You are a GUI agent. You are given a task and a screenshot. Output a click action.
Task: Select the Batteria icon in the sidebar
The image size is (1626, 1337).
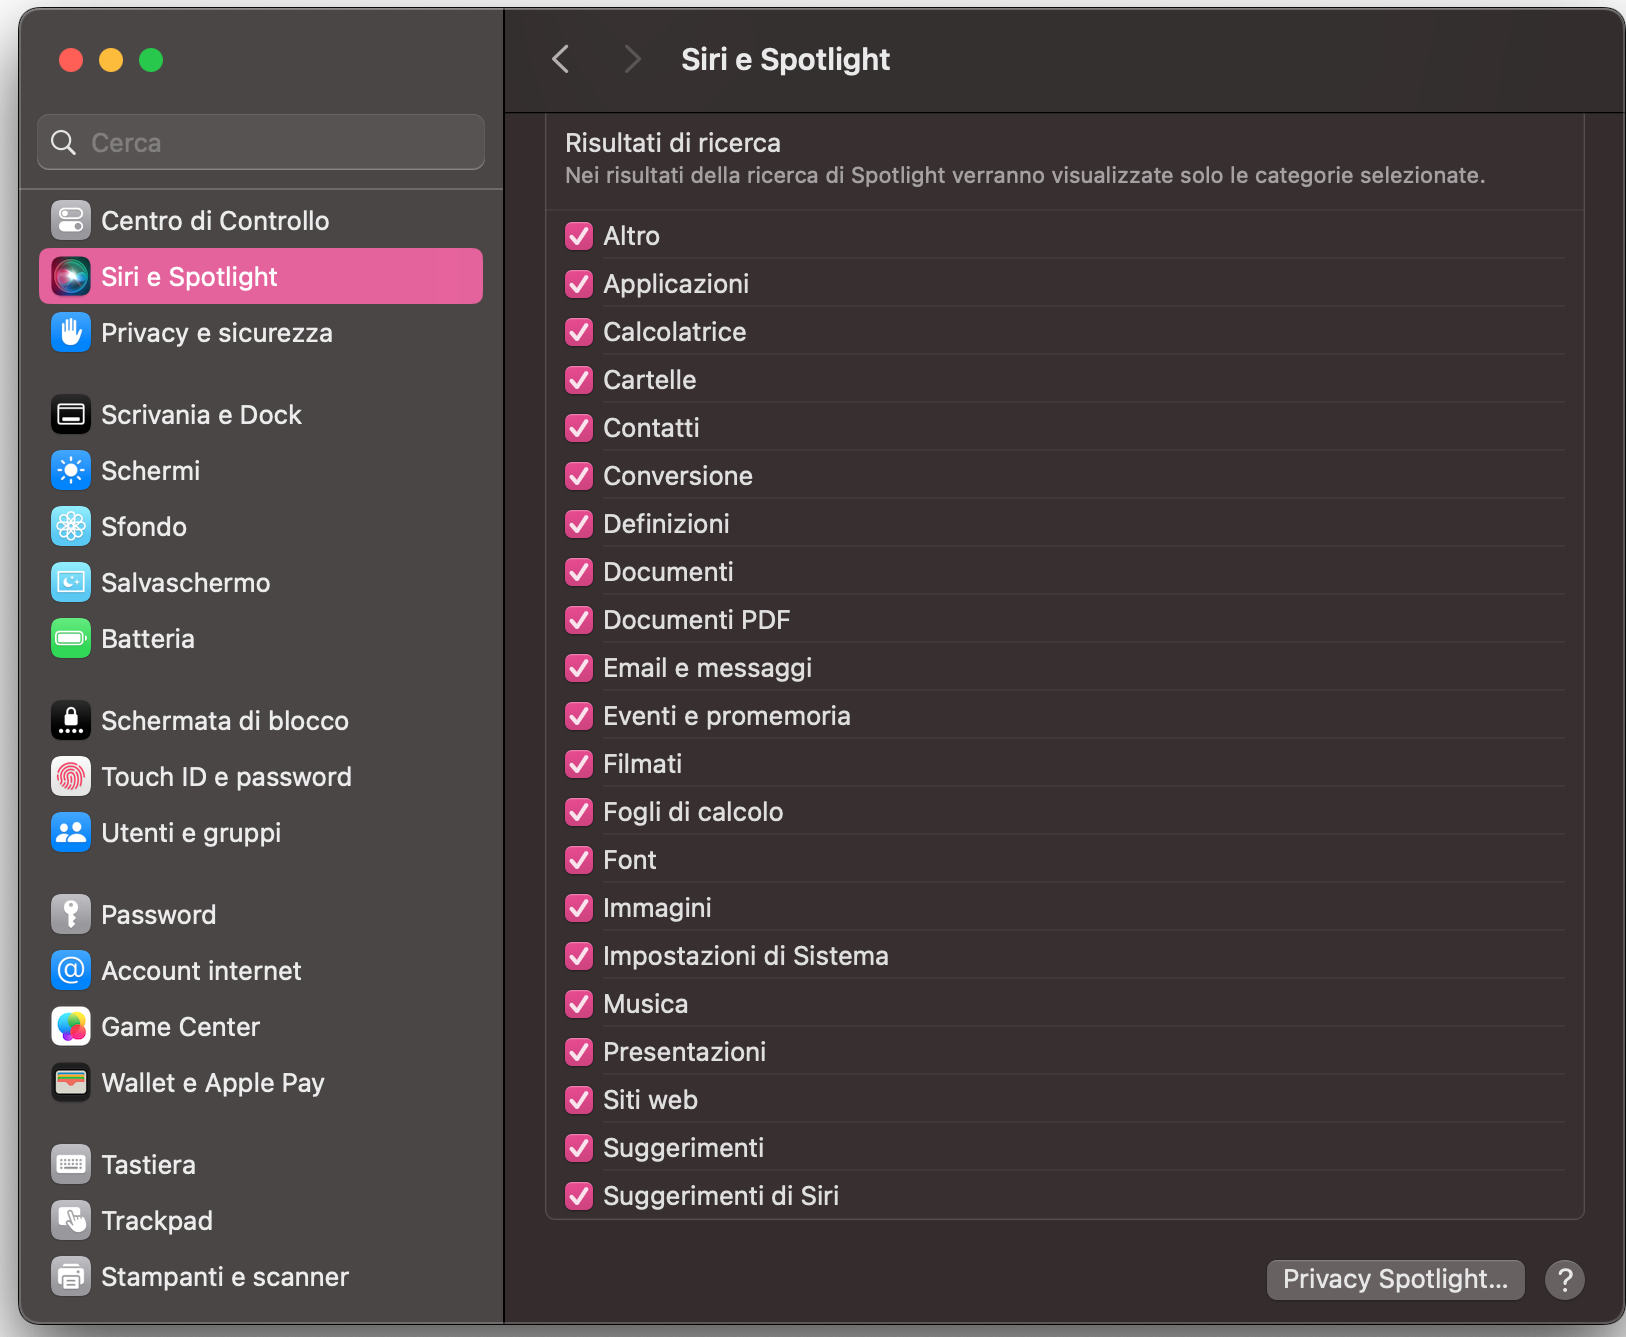70,638
